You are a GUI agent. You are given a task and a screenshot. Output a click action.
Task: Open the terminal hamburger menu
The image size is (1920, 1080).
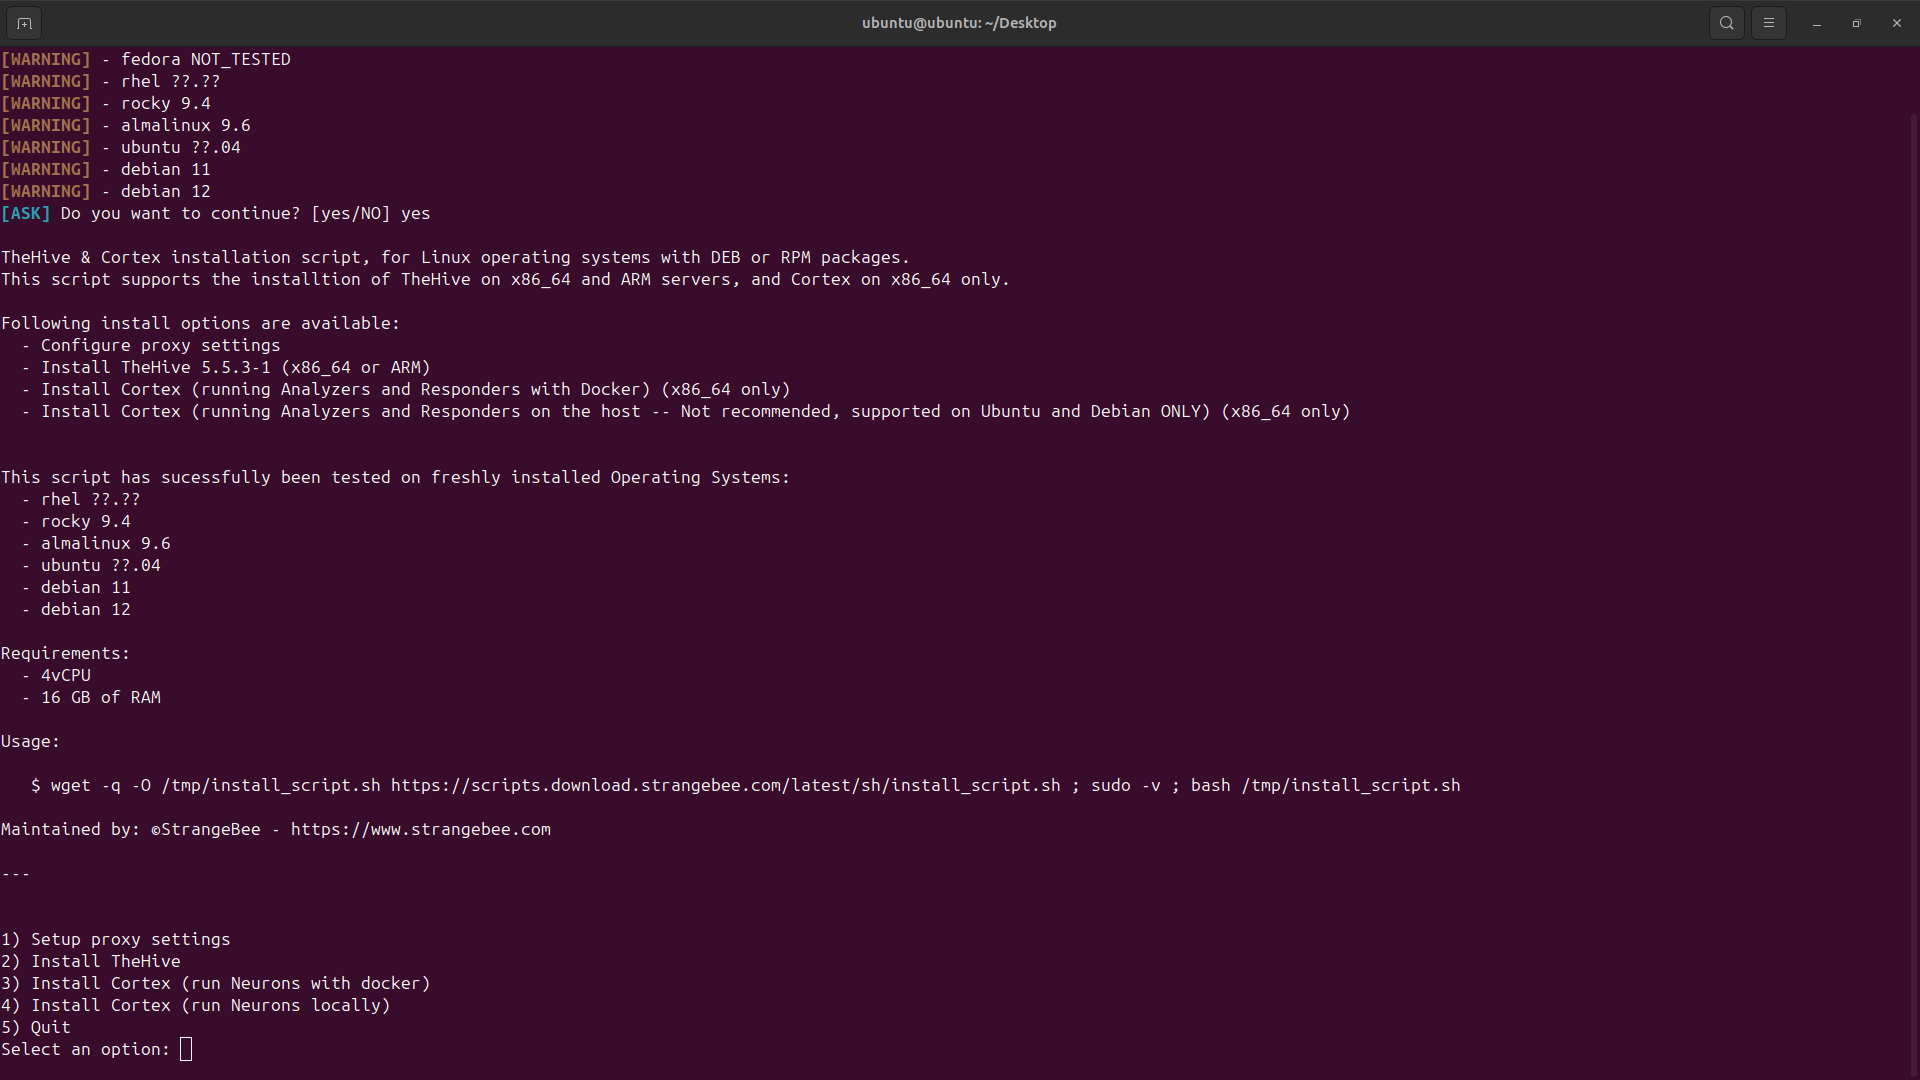pyautogui.click(x=1768, y=23)
